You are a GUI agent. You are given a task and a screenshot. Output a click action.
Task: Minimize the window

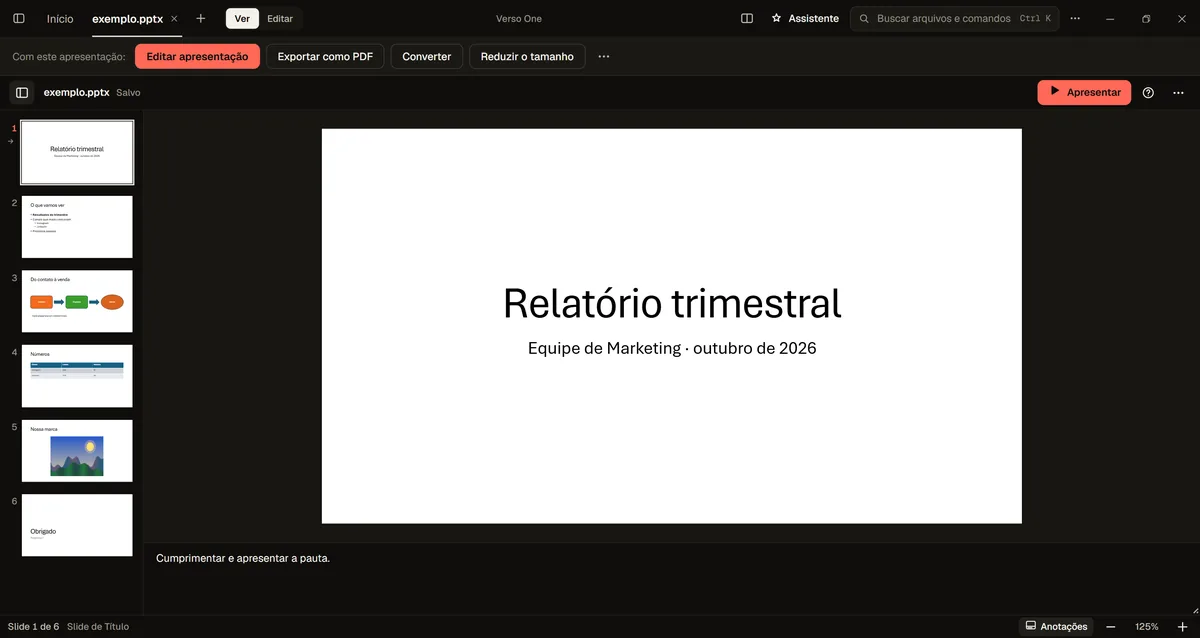[1109, 18]
